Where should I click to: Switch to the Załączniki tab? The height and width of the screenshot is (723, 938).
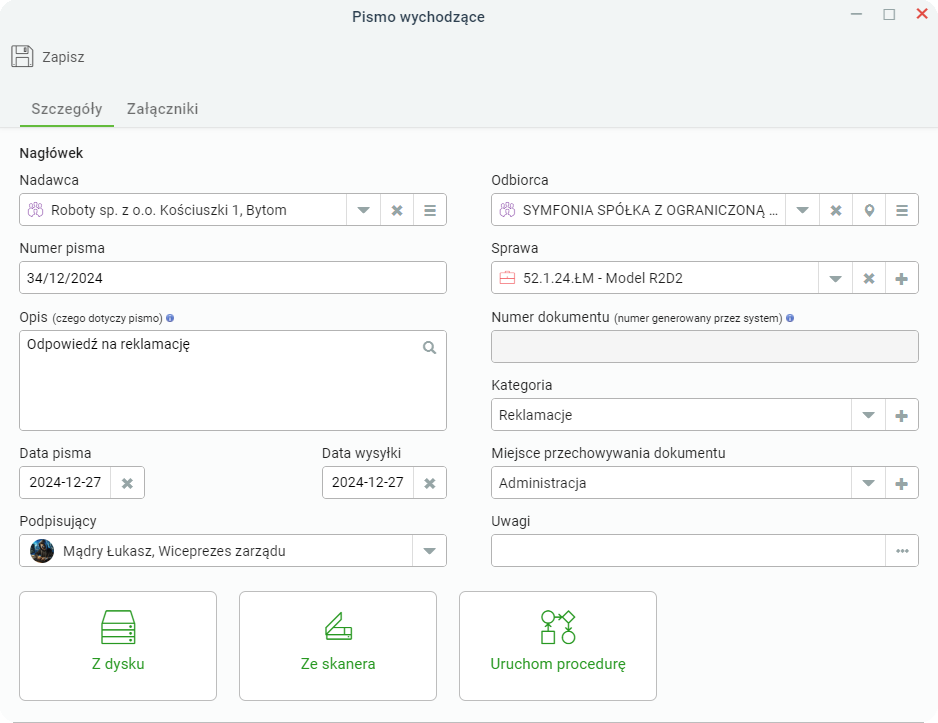coord(162,109)
